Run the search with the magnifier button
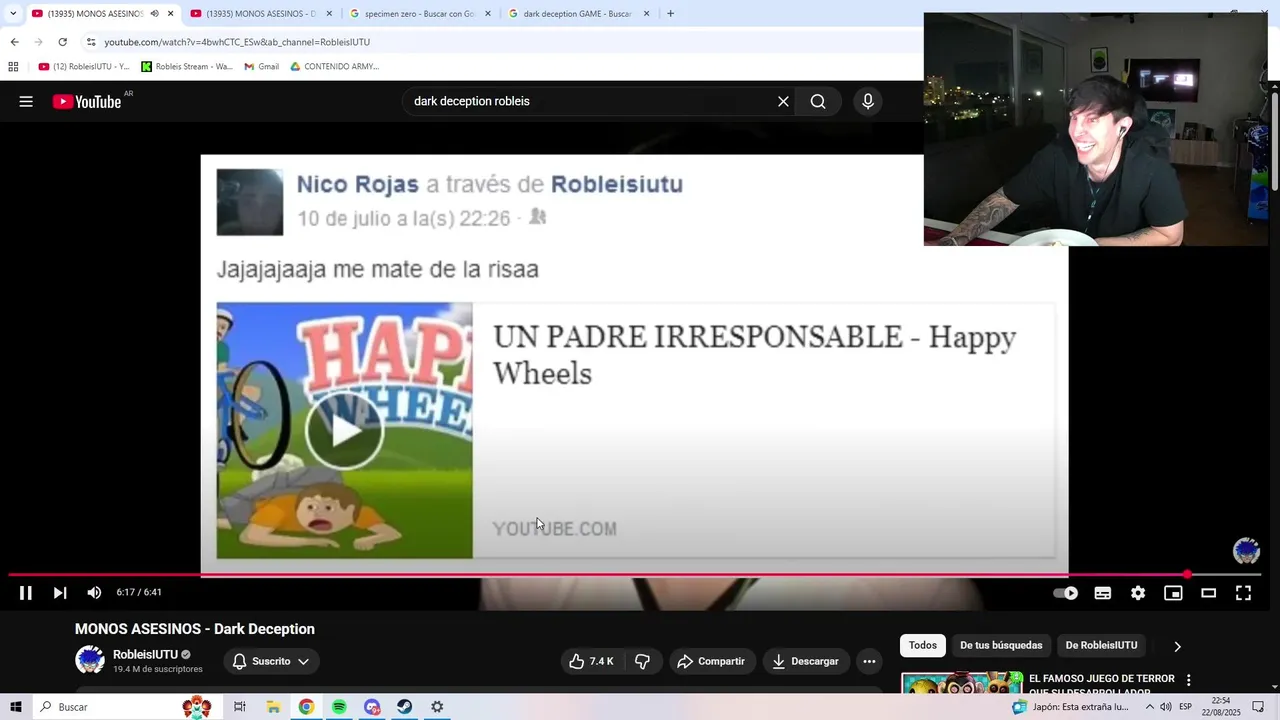This screenshot has width=1280, height=720. (x=818, y=101)
